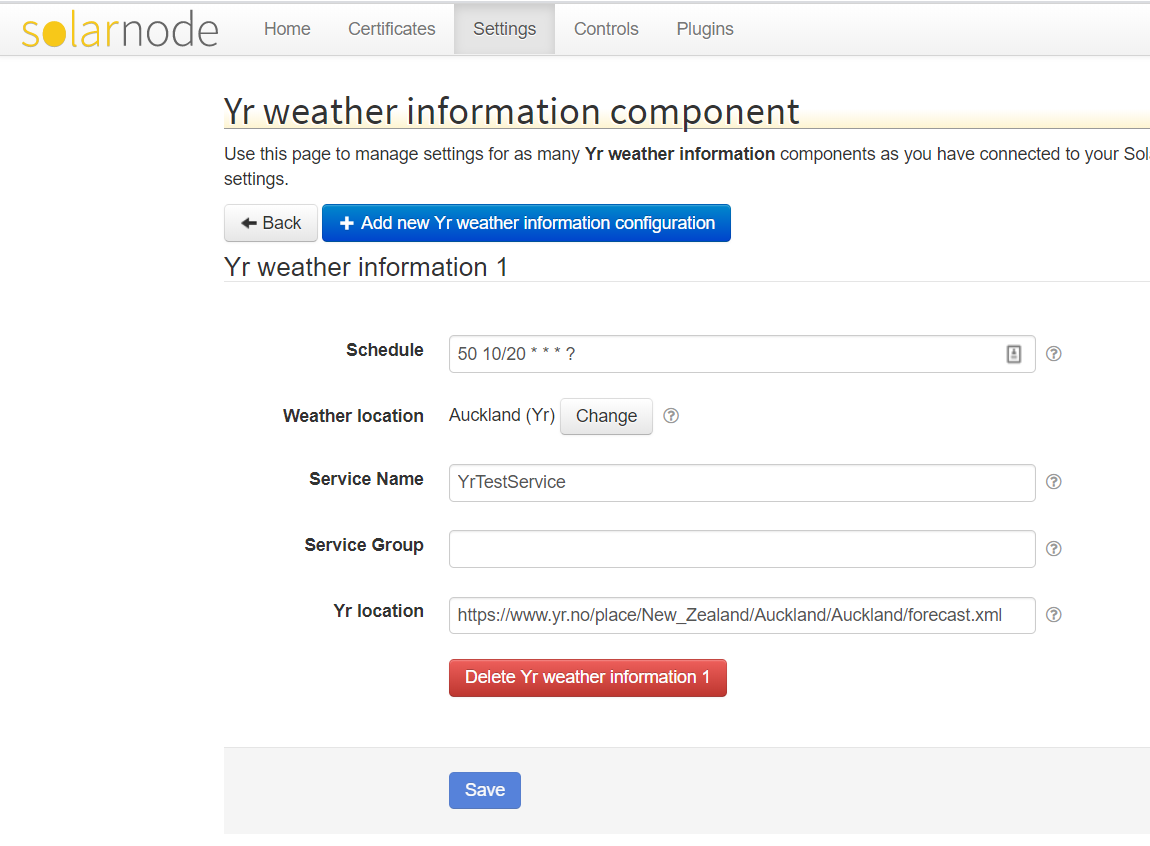Show help for Yr location

1054,614
